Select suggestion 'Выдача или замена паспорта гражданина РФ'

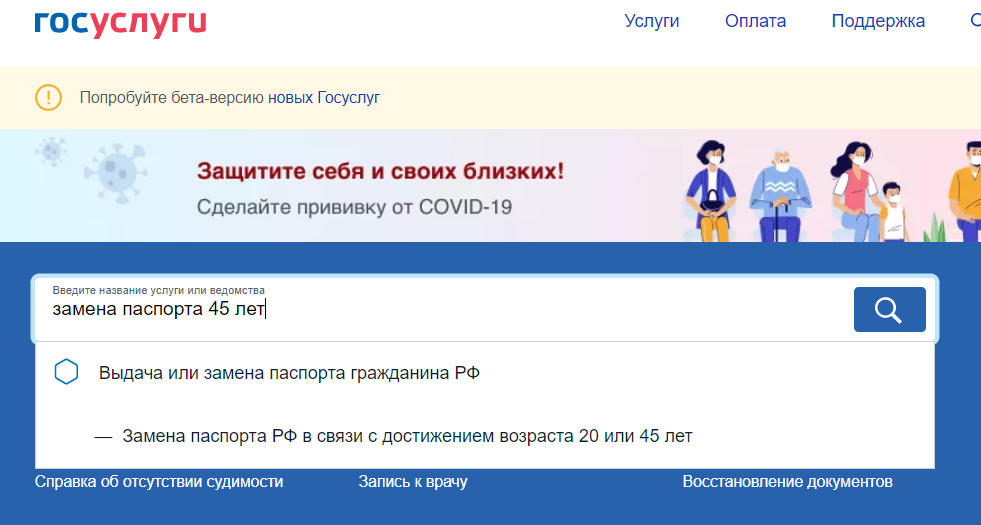[x=289, y=373]
